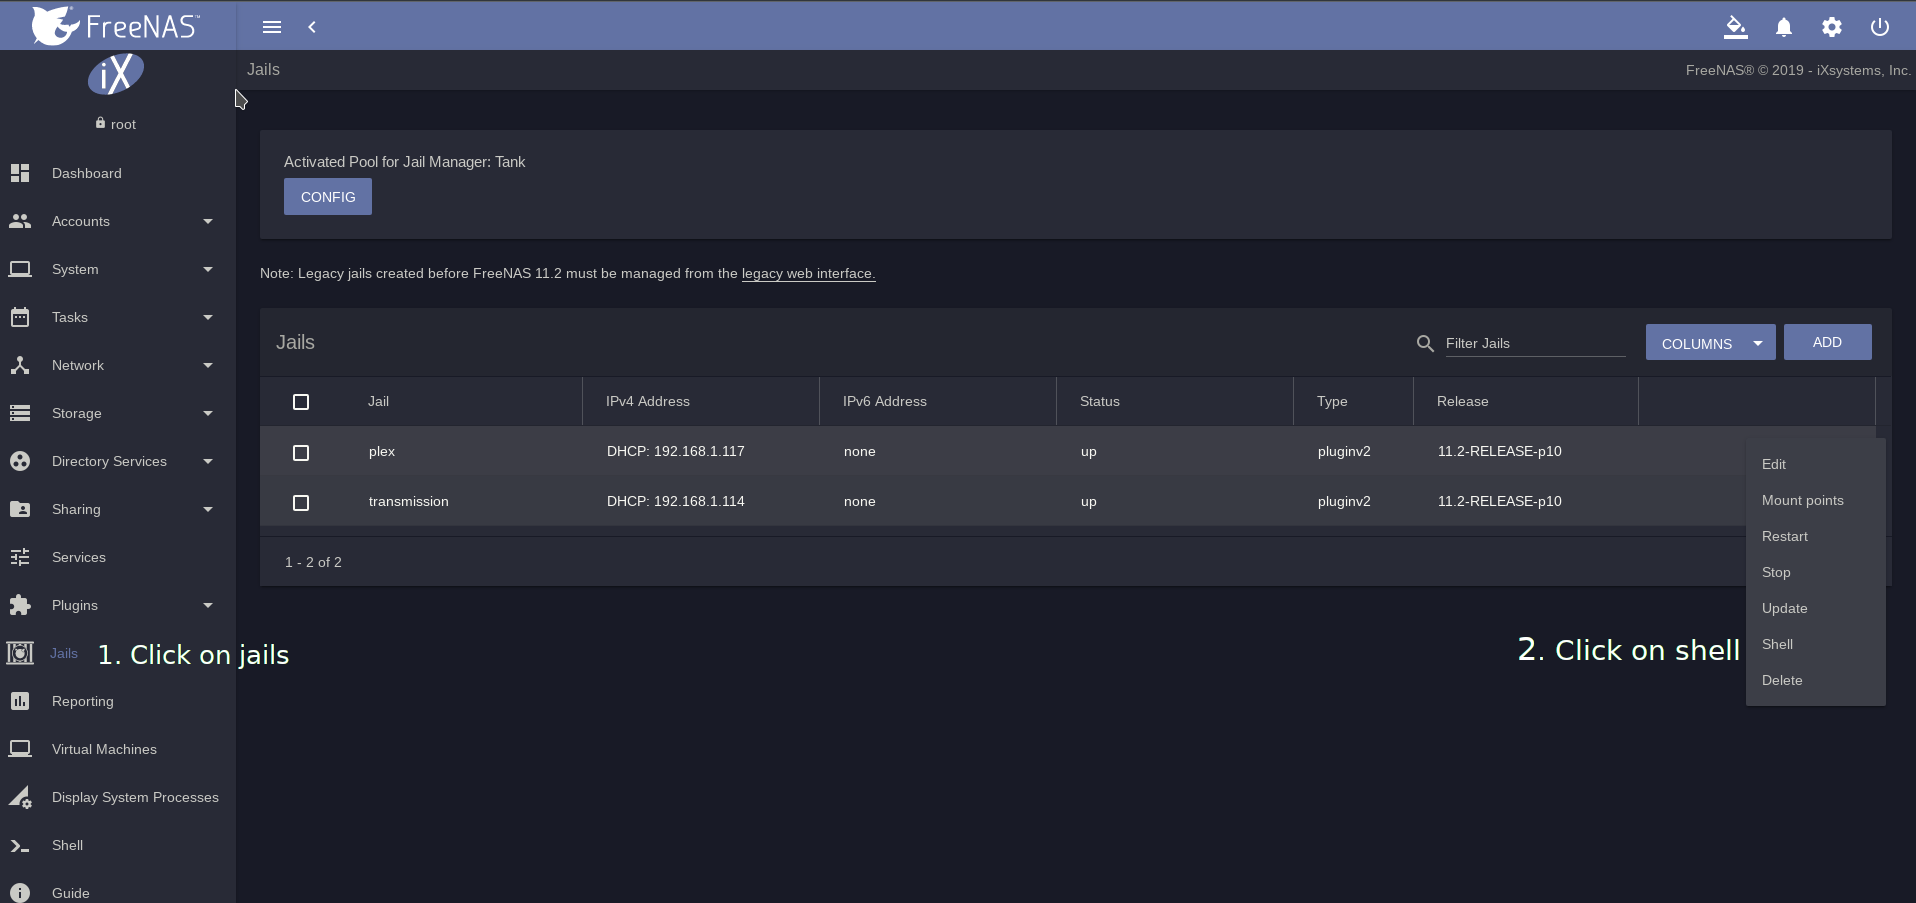Click the Filter Jails input field

click(1535, 343)
